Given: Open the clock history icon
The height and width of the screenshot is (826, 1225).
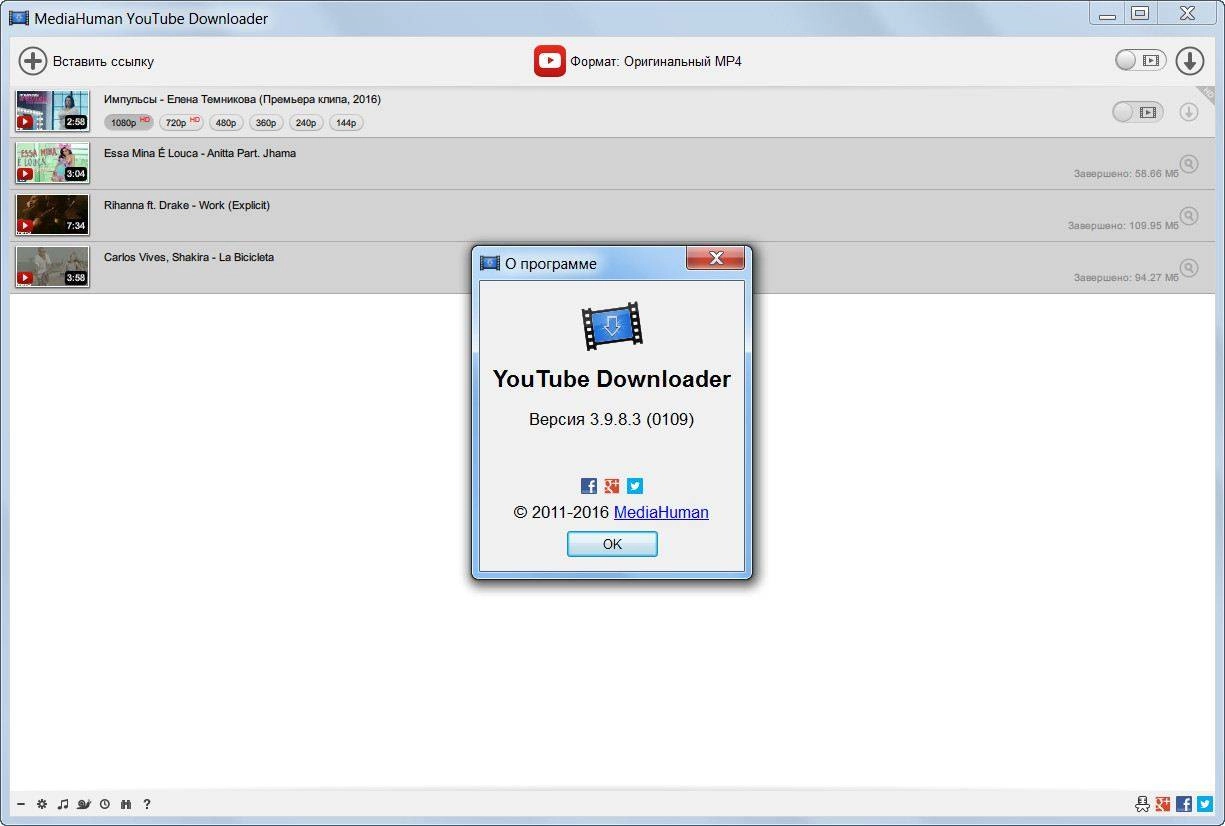Looking at the screenshot, I should [105, 804].
